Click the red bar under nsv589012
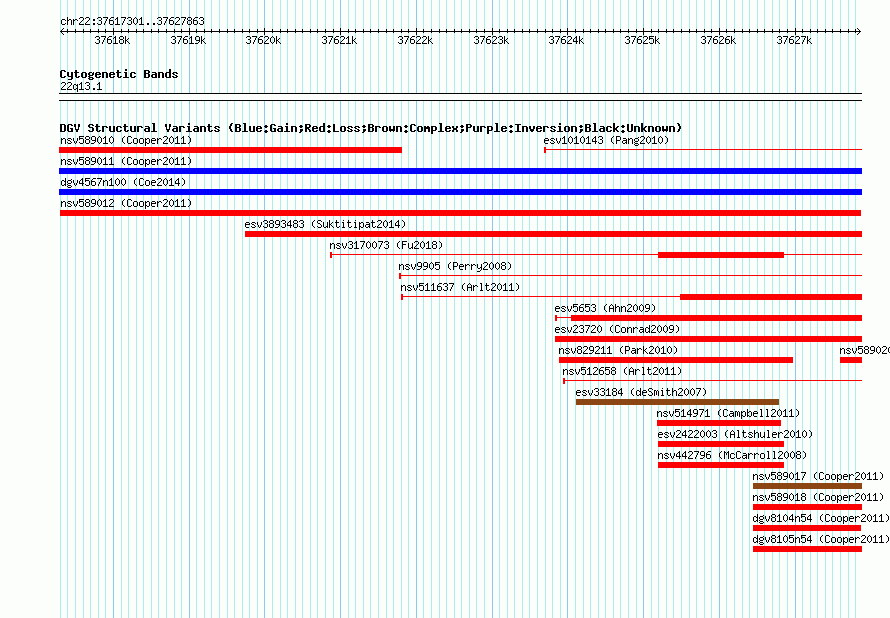The height and width of the screenshot is (618, 890). (x=460, y=213)
